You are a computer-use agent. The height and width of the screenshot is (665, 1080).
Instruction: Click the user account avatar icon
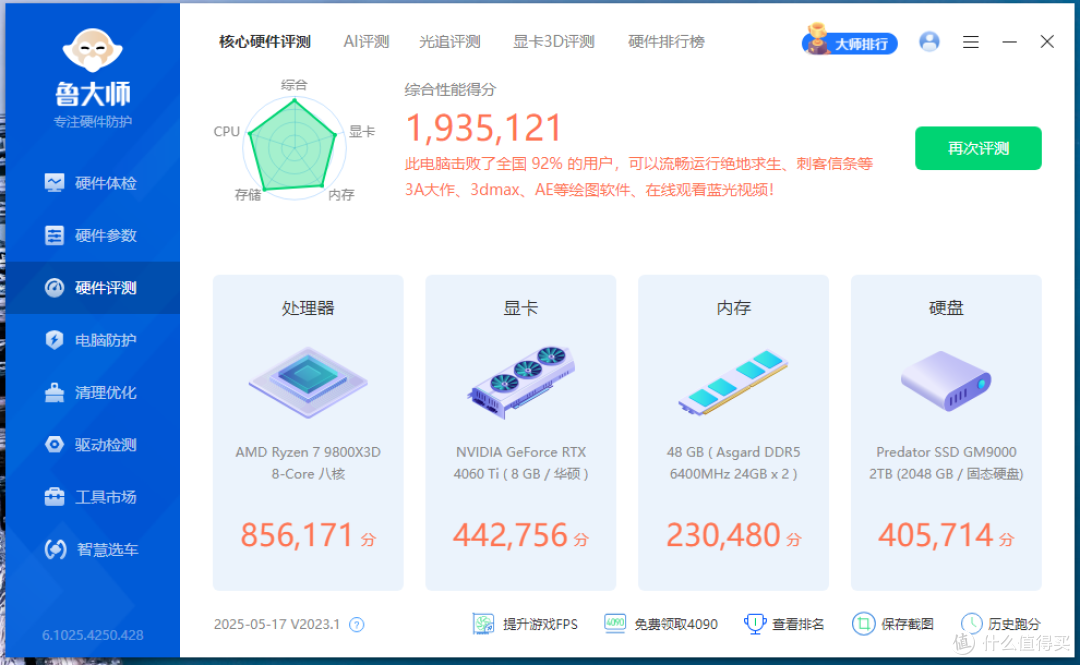[929, 42]
